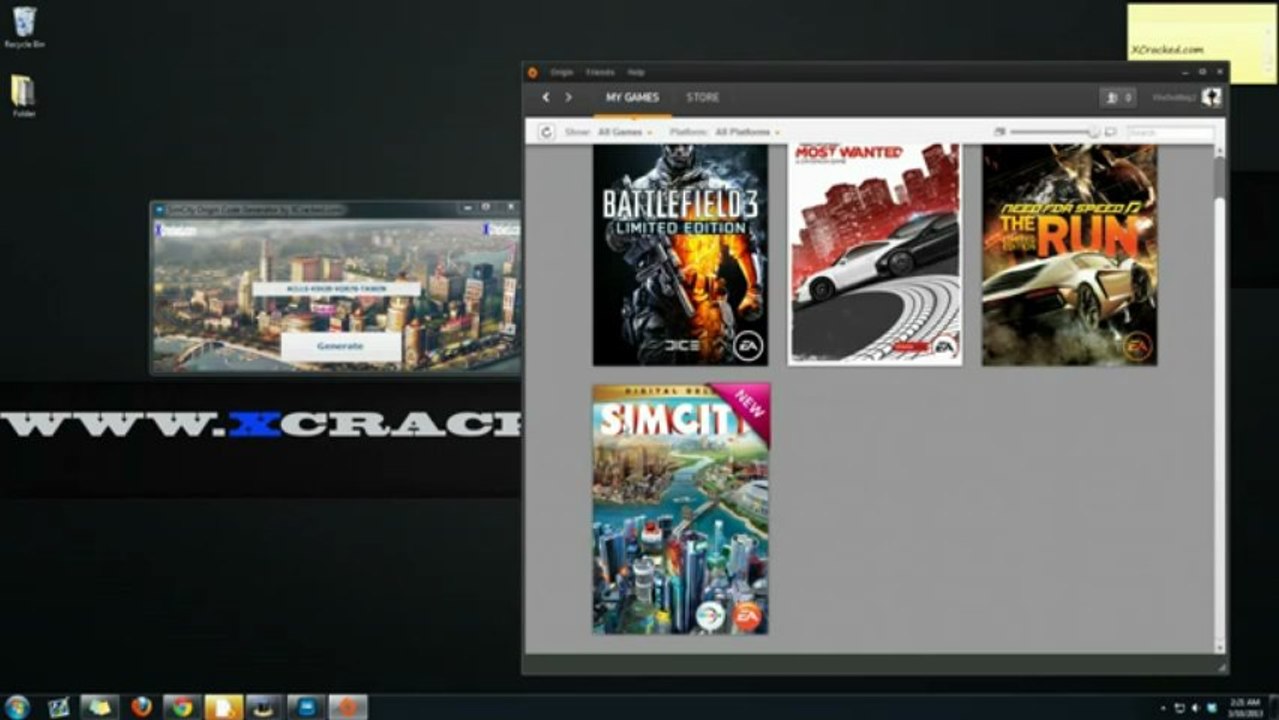The image size is (1279, 720).
Task: Click the blue generator app taskbar icon
Action: coord(306,707)
